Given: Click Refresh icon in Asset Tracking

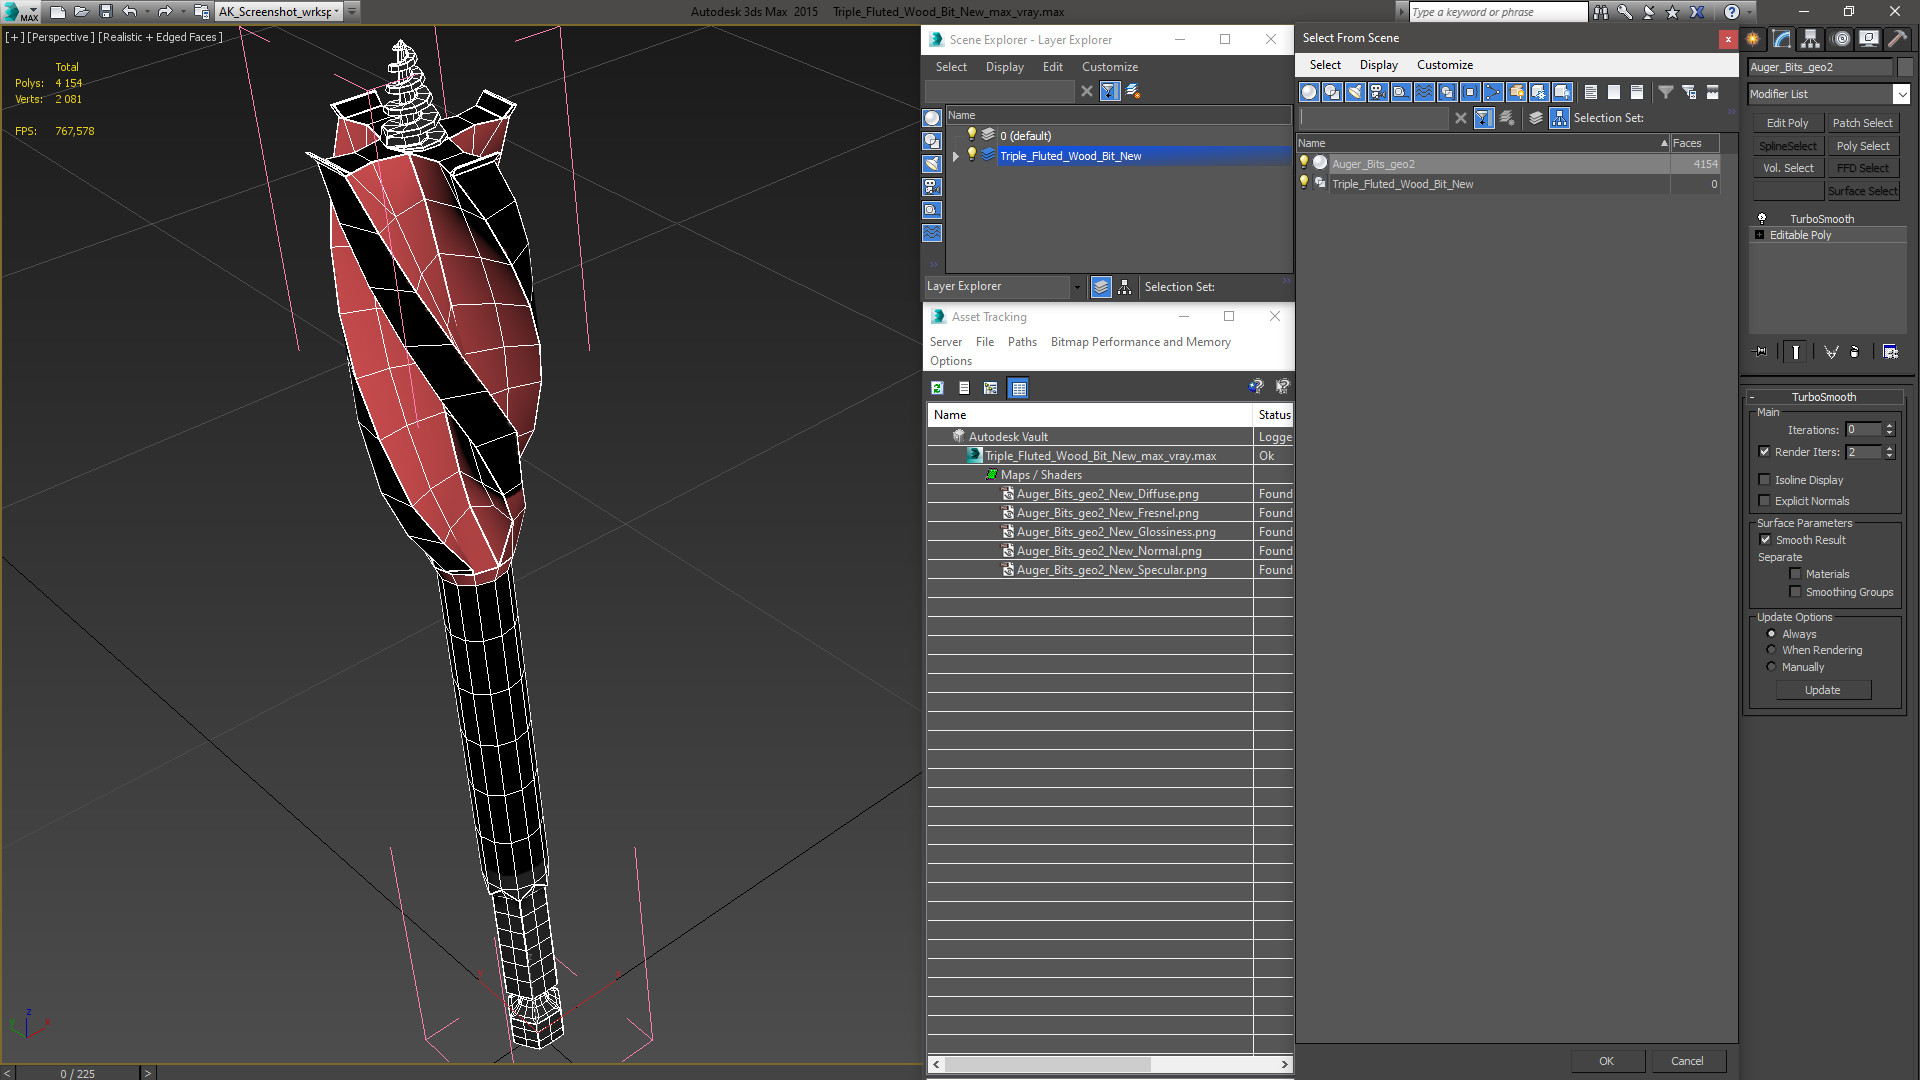Looking at the screenshot, I should [937, 388].
